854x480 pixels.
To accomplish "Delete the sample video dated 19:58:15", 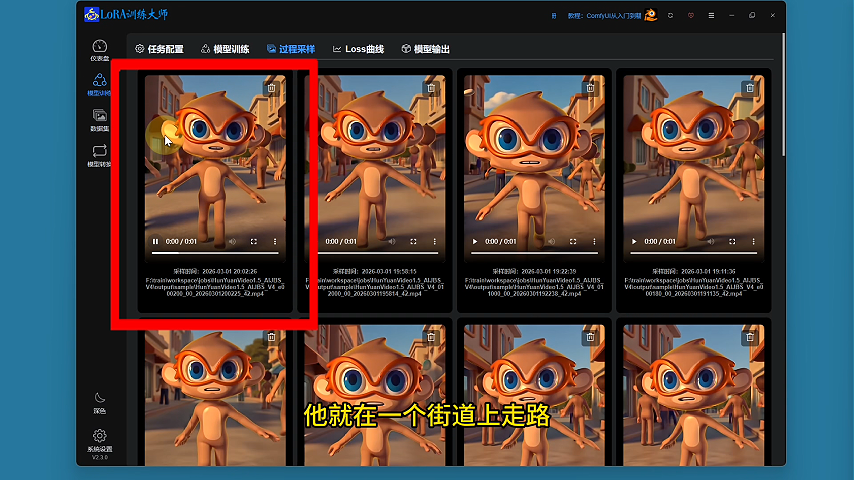I will pos(431,88).
